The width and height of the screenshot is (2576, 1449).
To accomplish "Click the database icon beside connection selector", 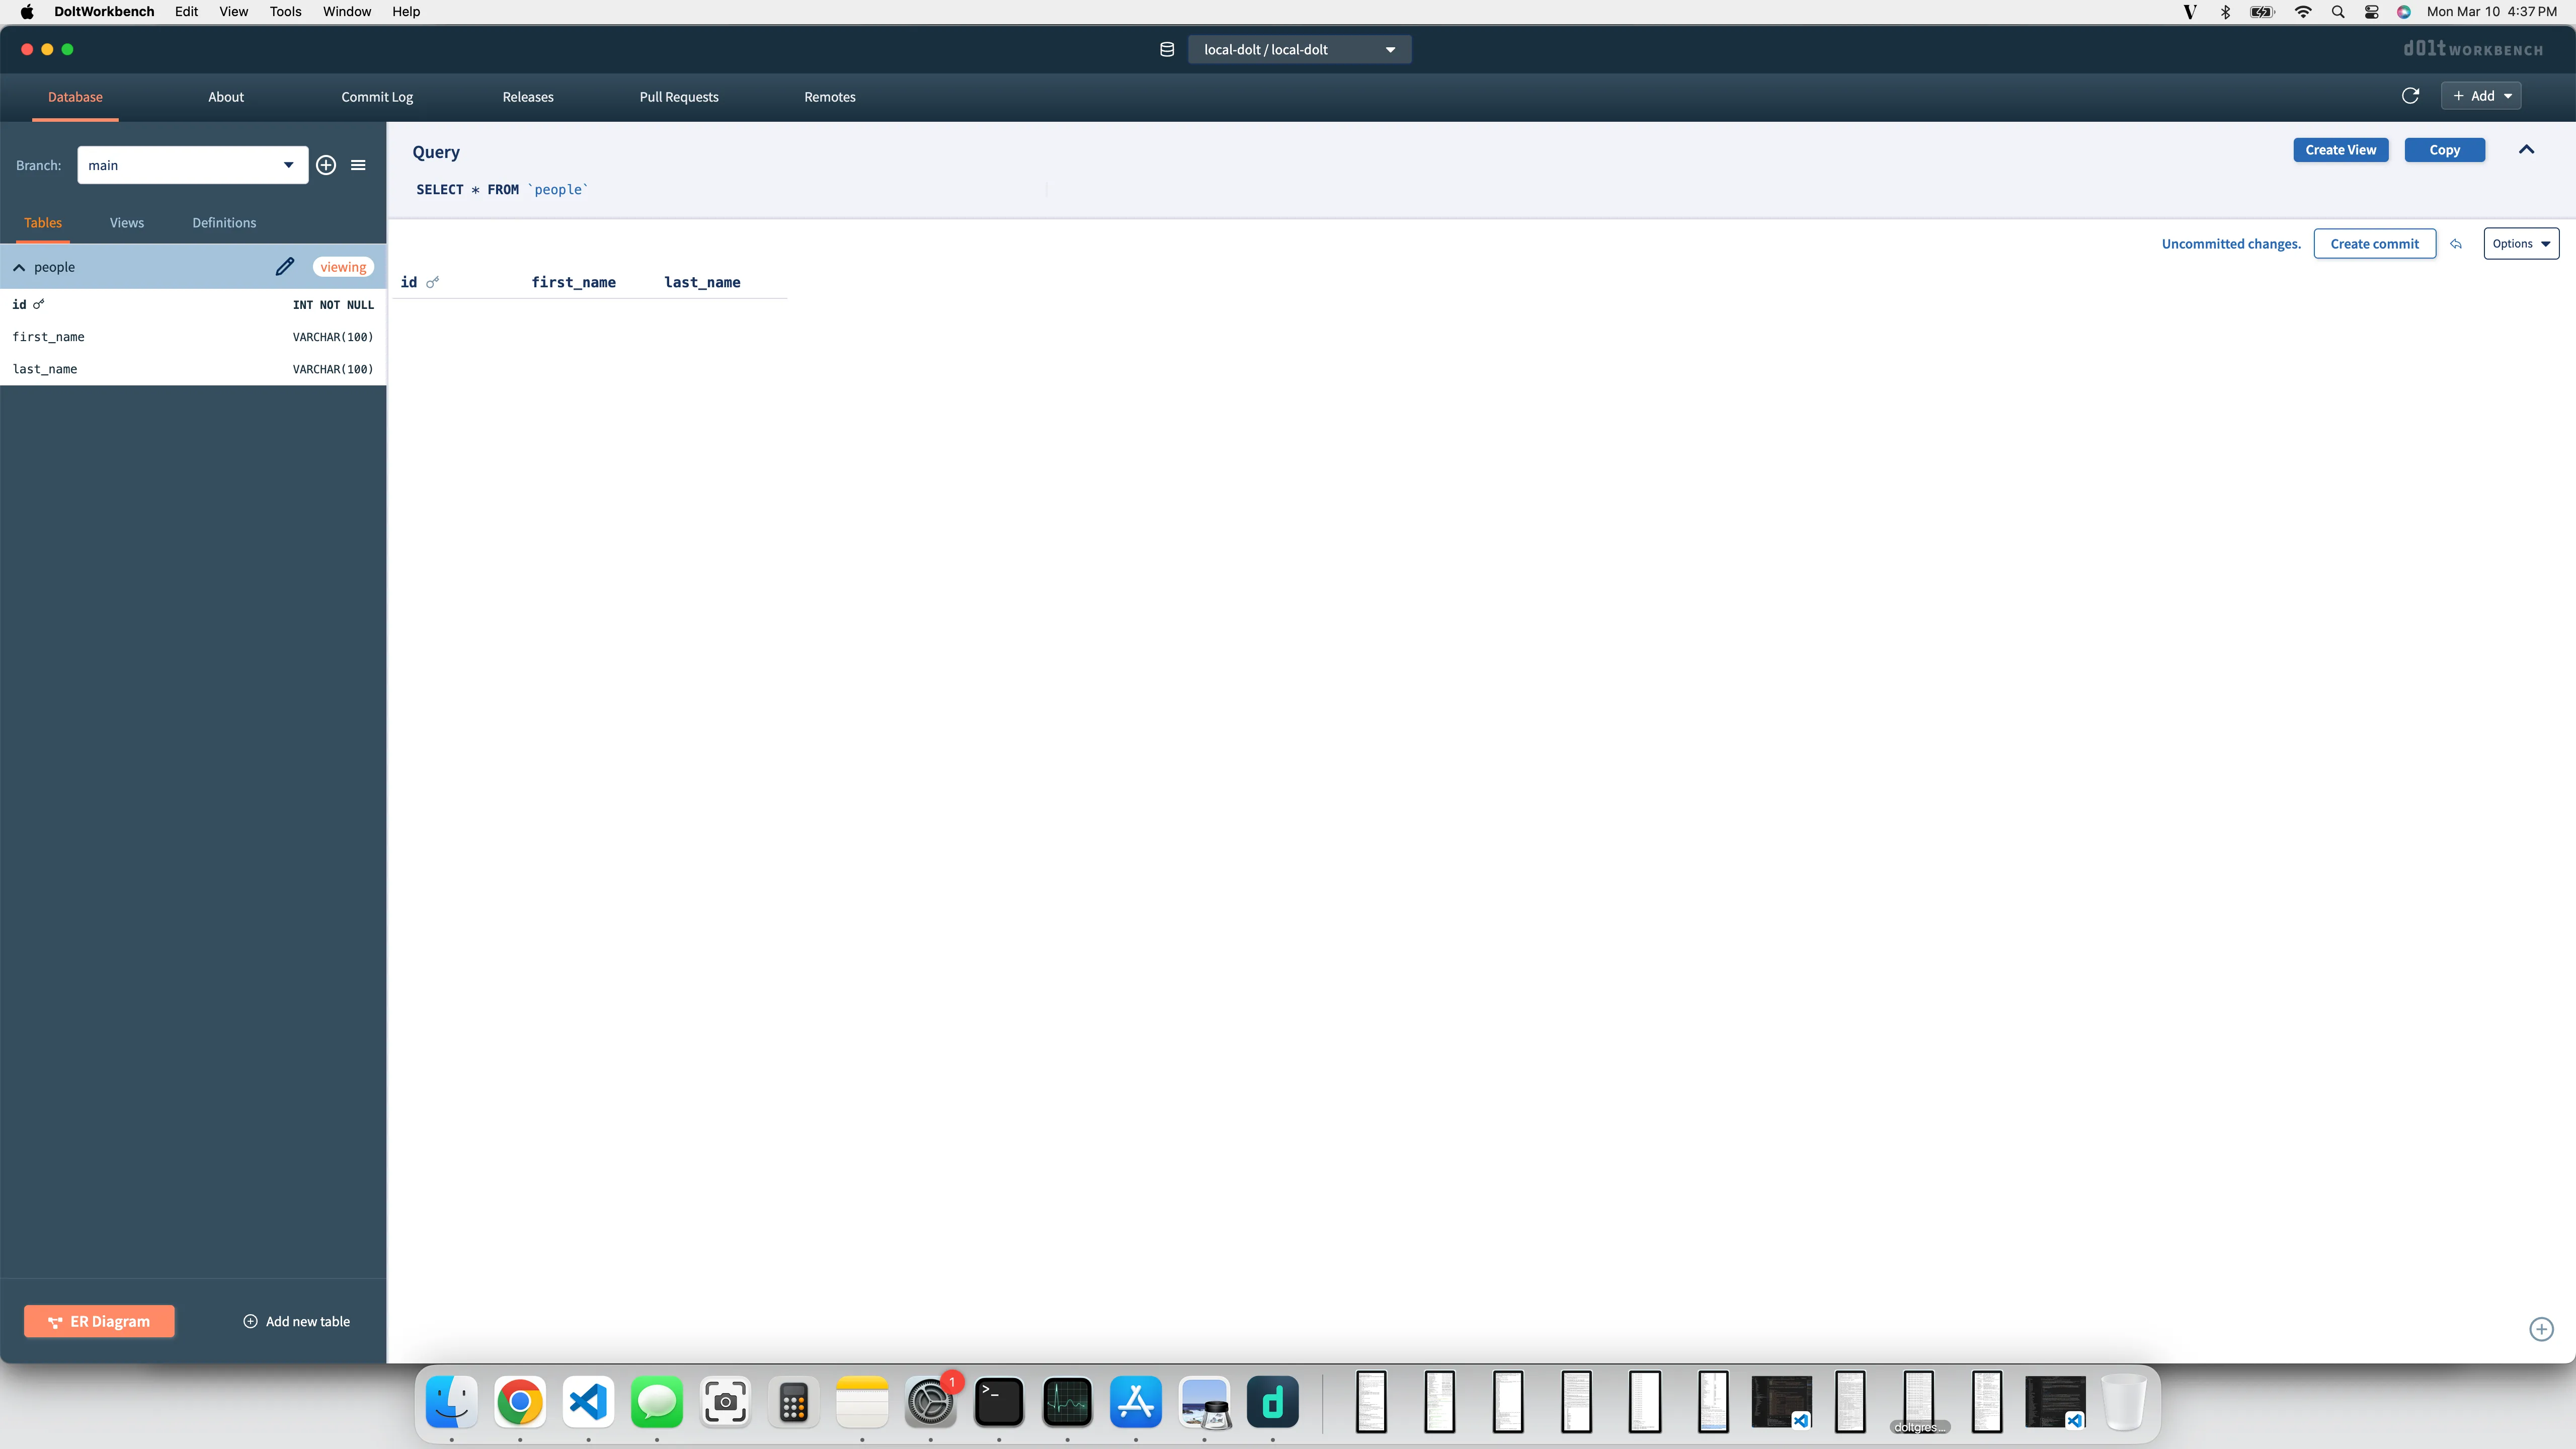I will (x=1166, y=49).
